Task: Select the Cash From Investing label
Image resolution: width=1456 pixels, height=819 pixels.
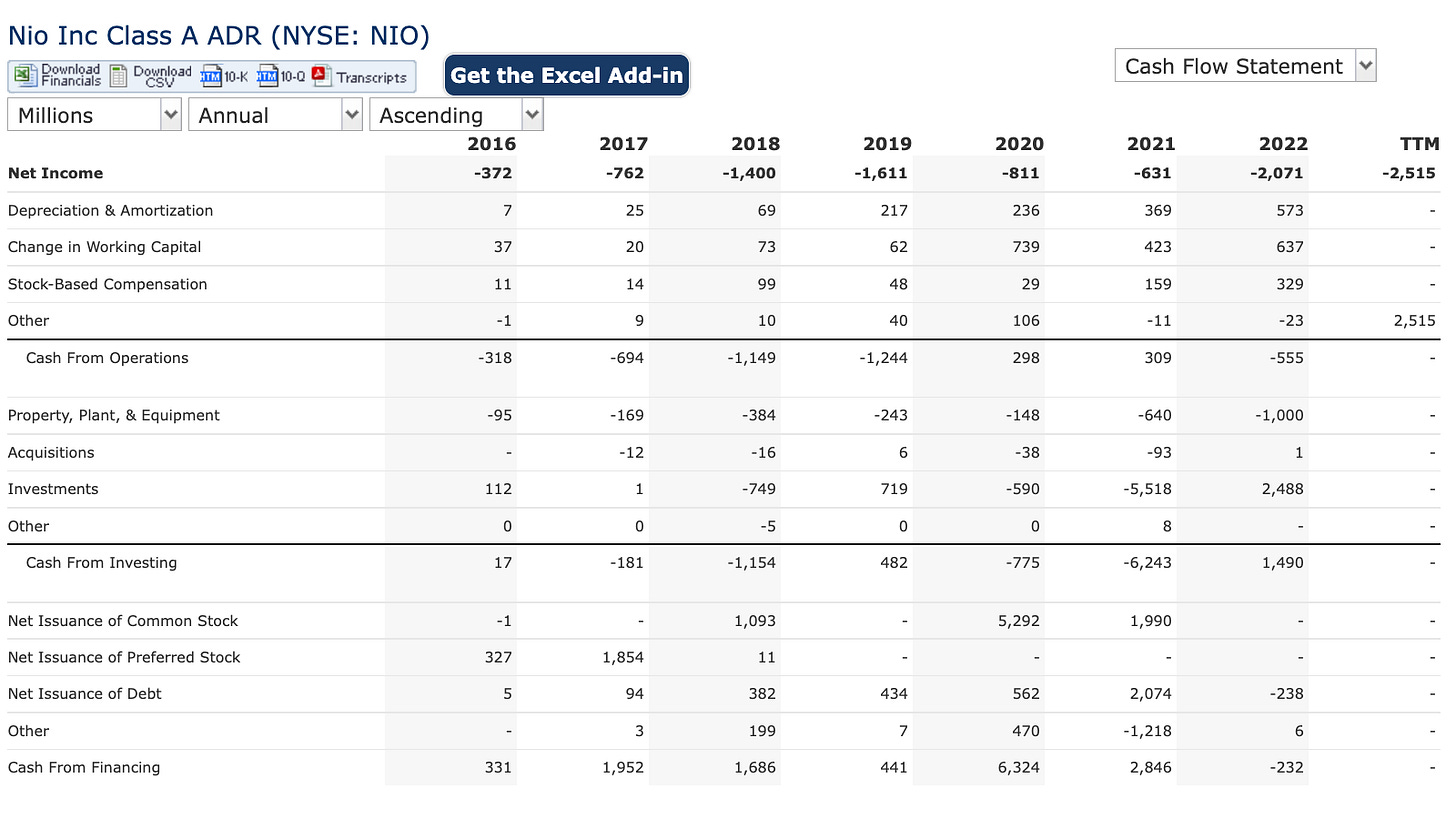Action: click(101, 563)
